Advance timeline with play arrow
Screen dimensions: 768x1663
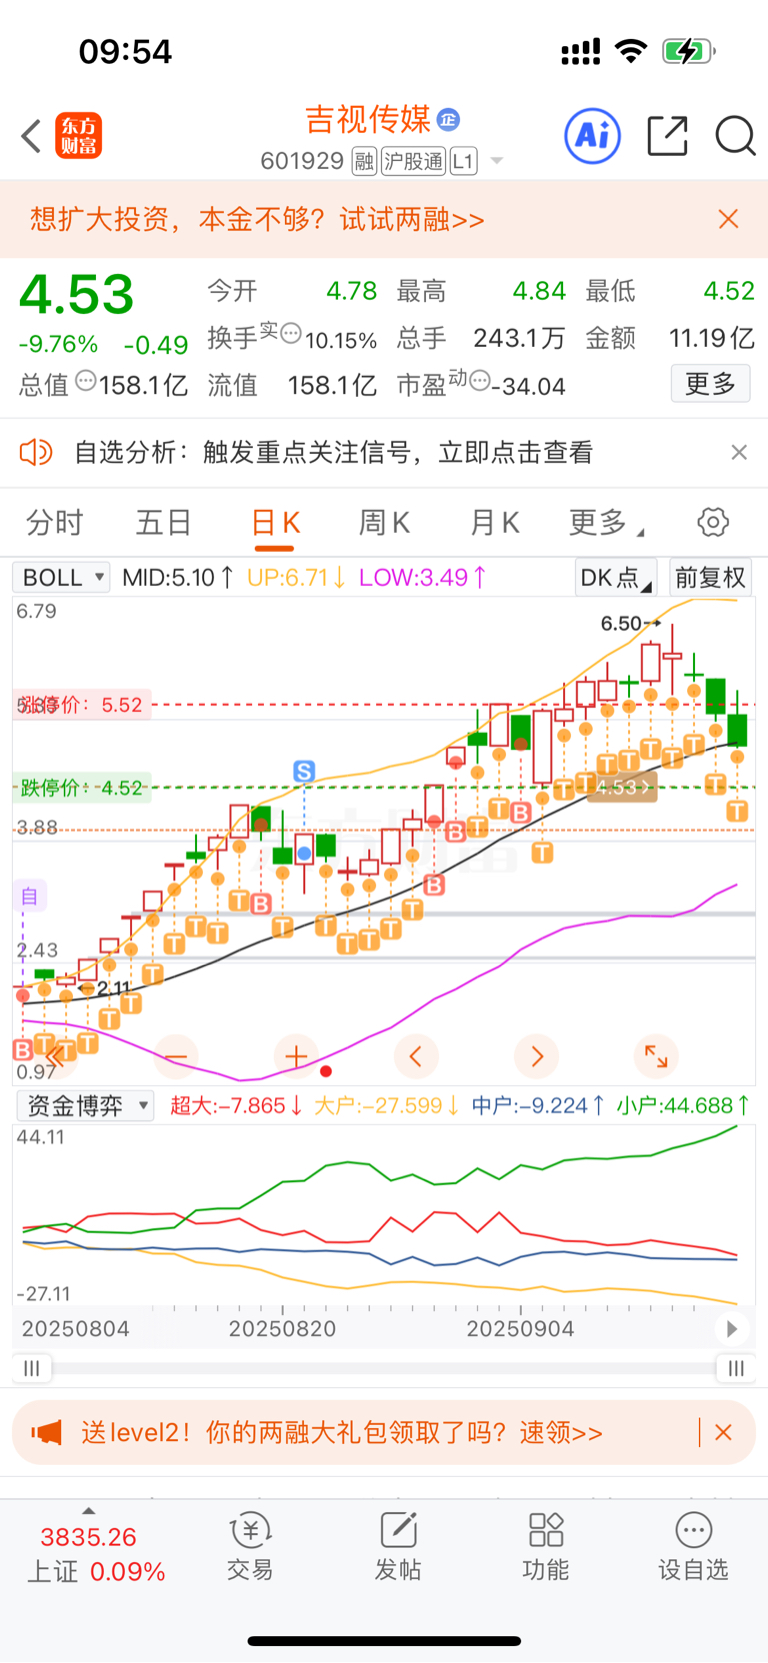(732, 1329)
